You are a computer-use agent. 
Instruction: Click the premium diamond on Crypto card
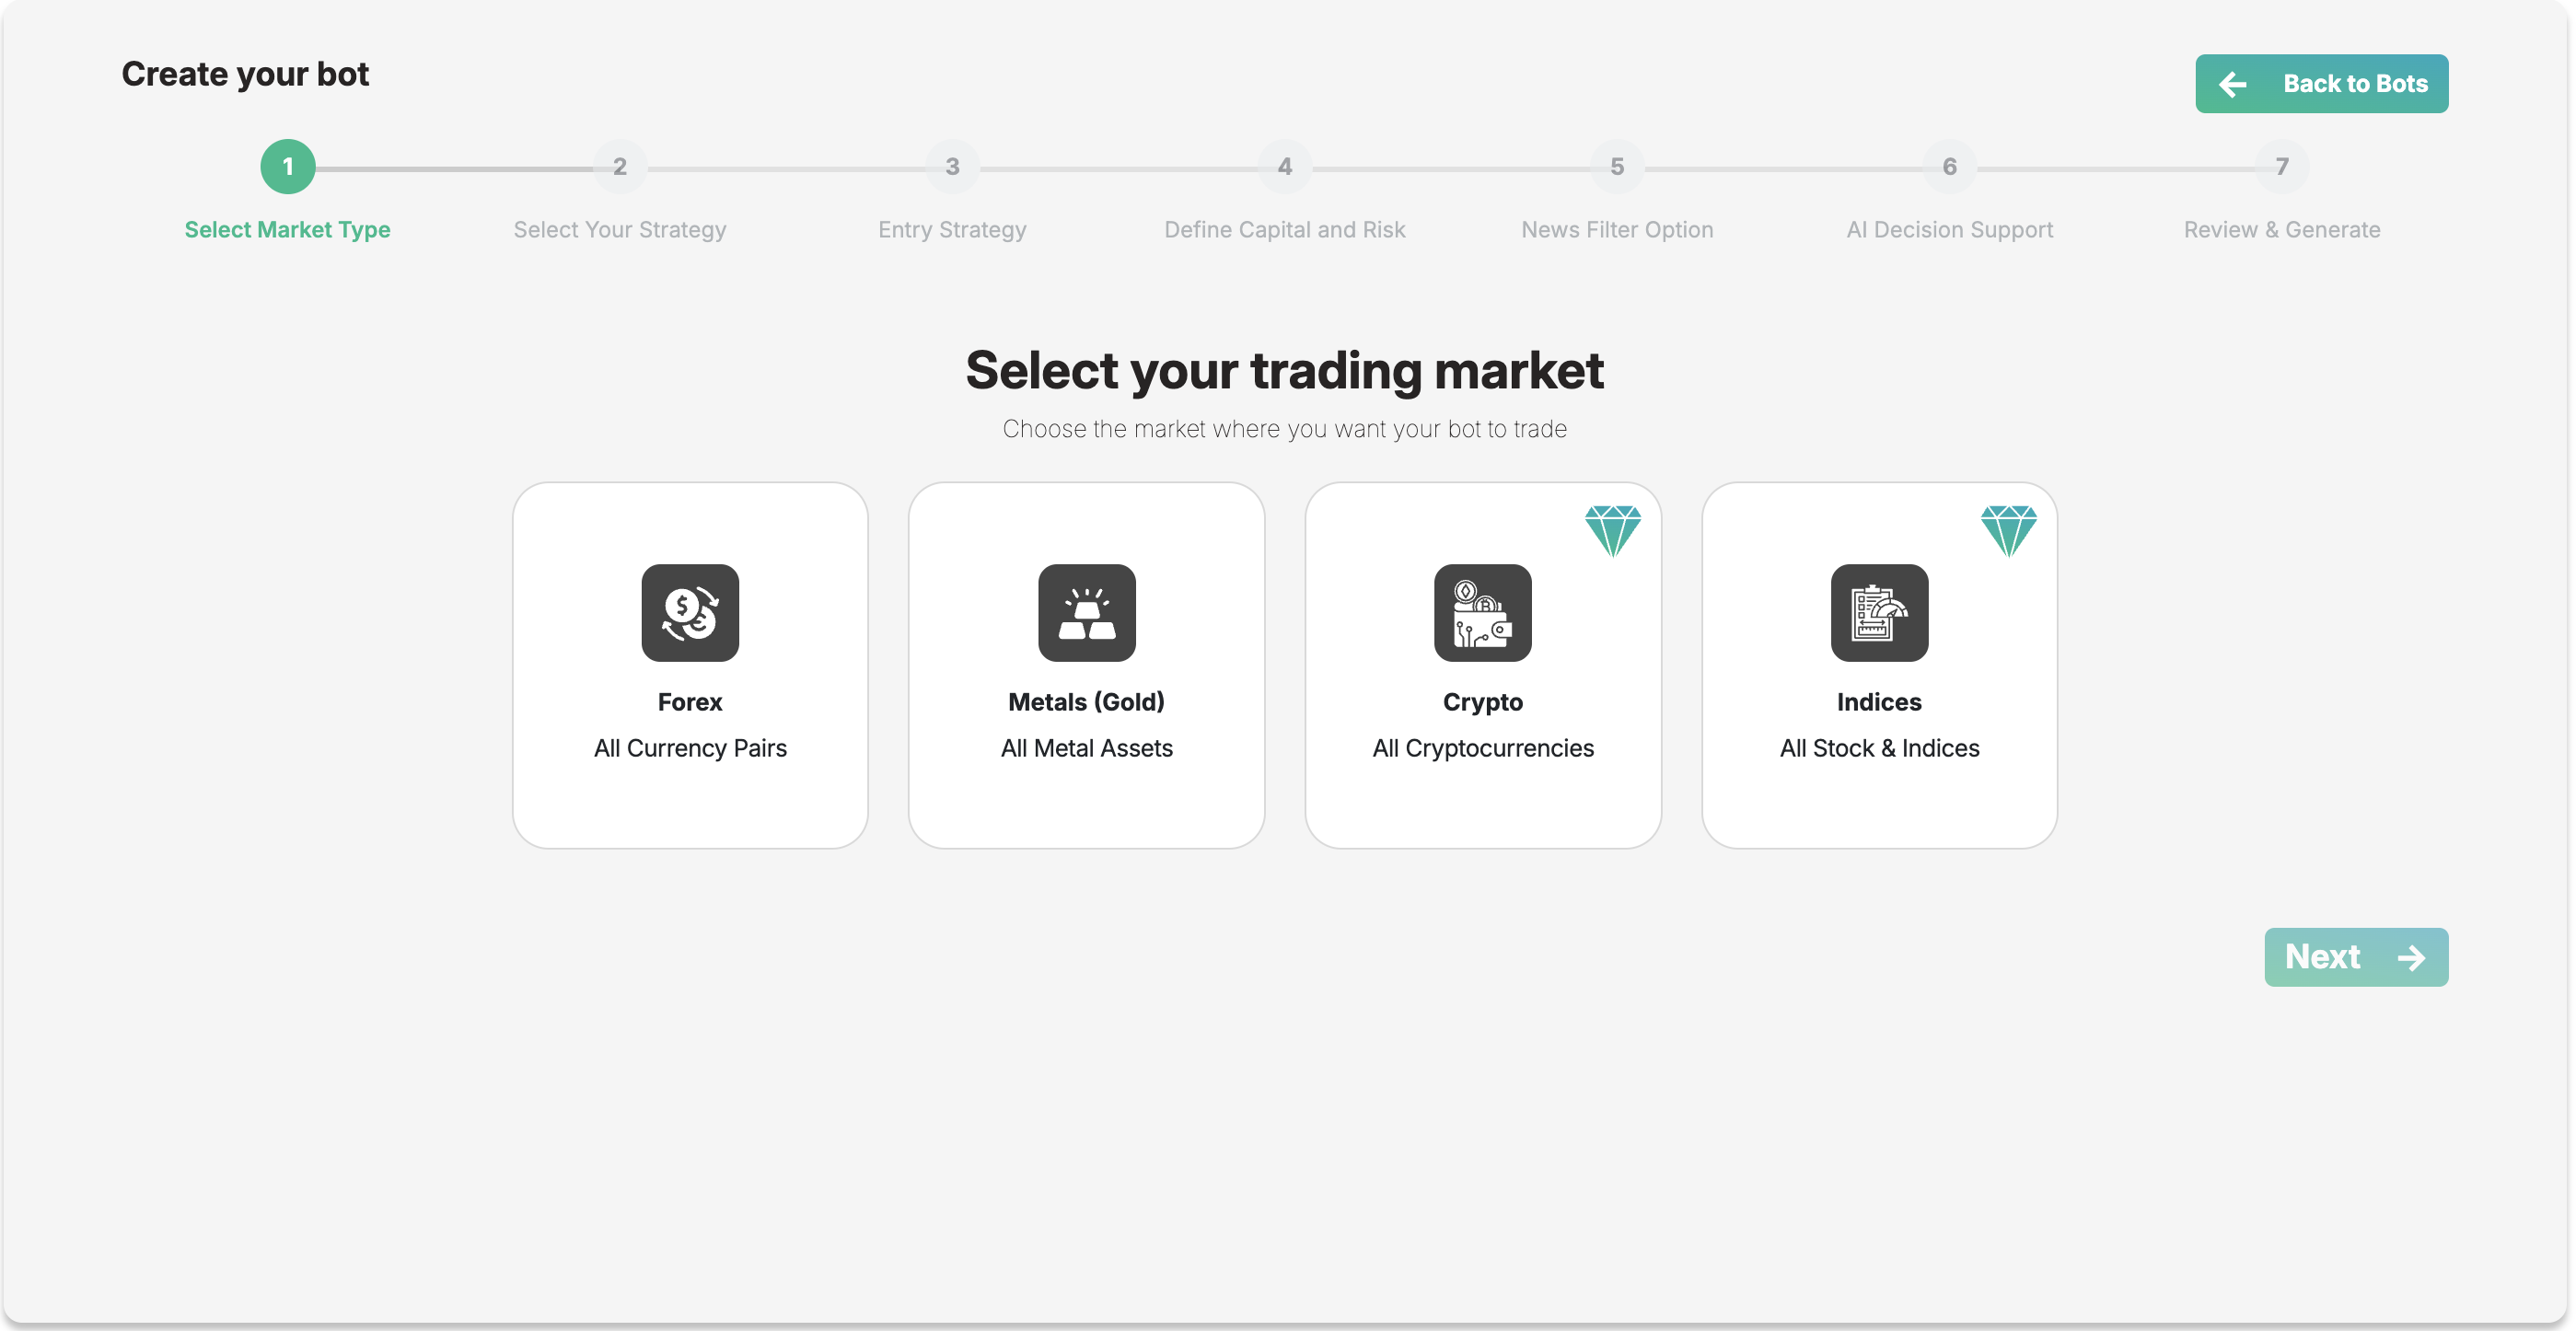(x=1612, y=531)
